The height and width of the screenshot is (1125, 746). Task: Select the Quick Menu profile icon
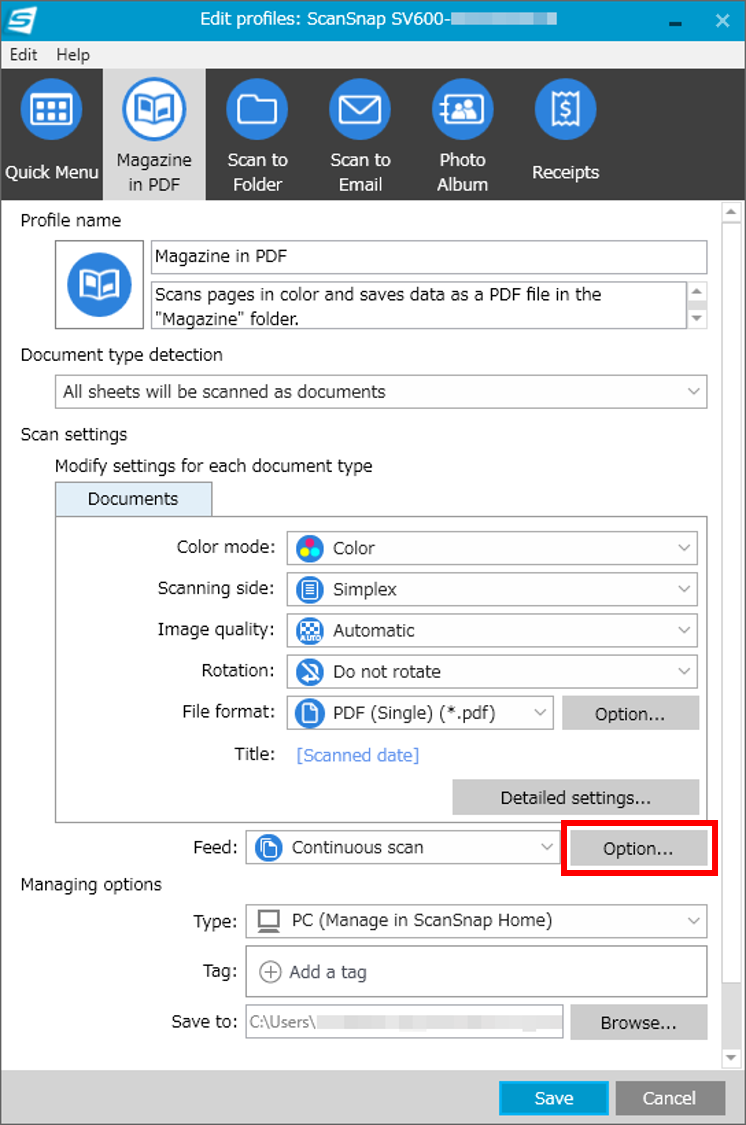pos(51,110)
